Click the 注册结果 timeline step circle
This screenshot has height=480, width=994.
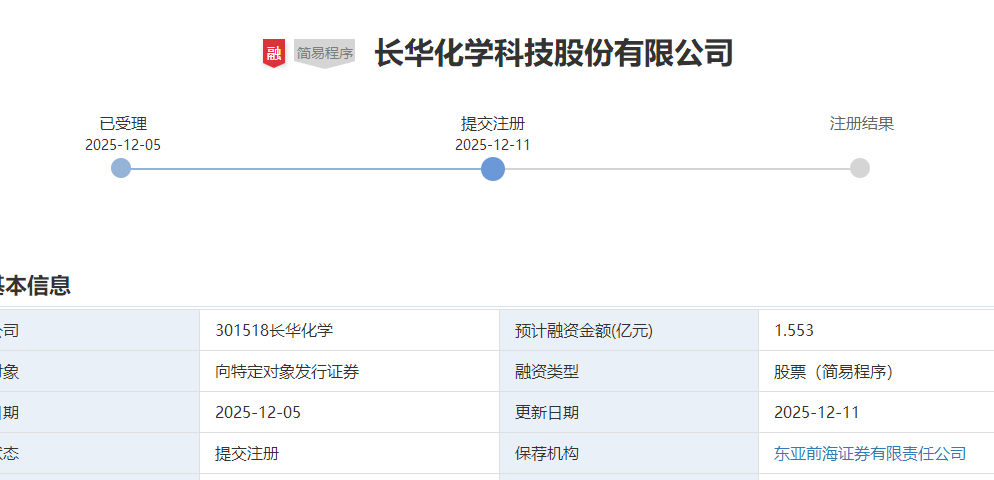tap(860, 168)
